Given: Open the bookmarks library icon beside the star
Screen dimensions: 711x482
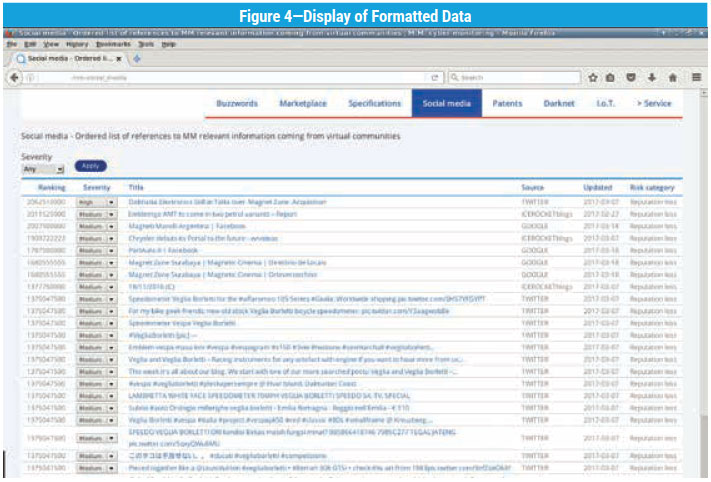Looking at the screenshot, I should pyautogui.click(x=610, y=78).
